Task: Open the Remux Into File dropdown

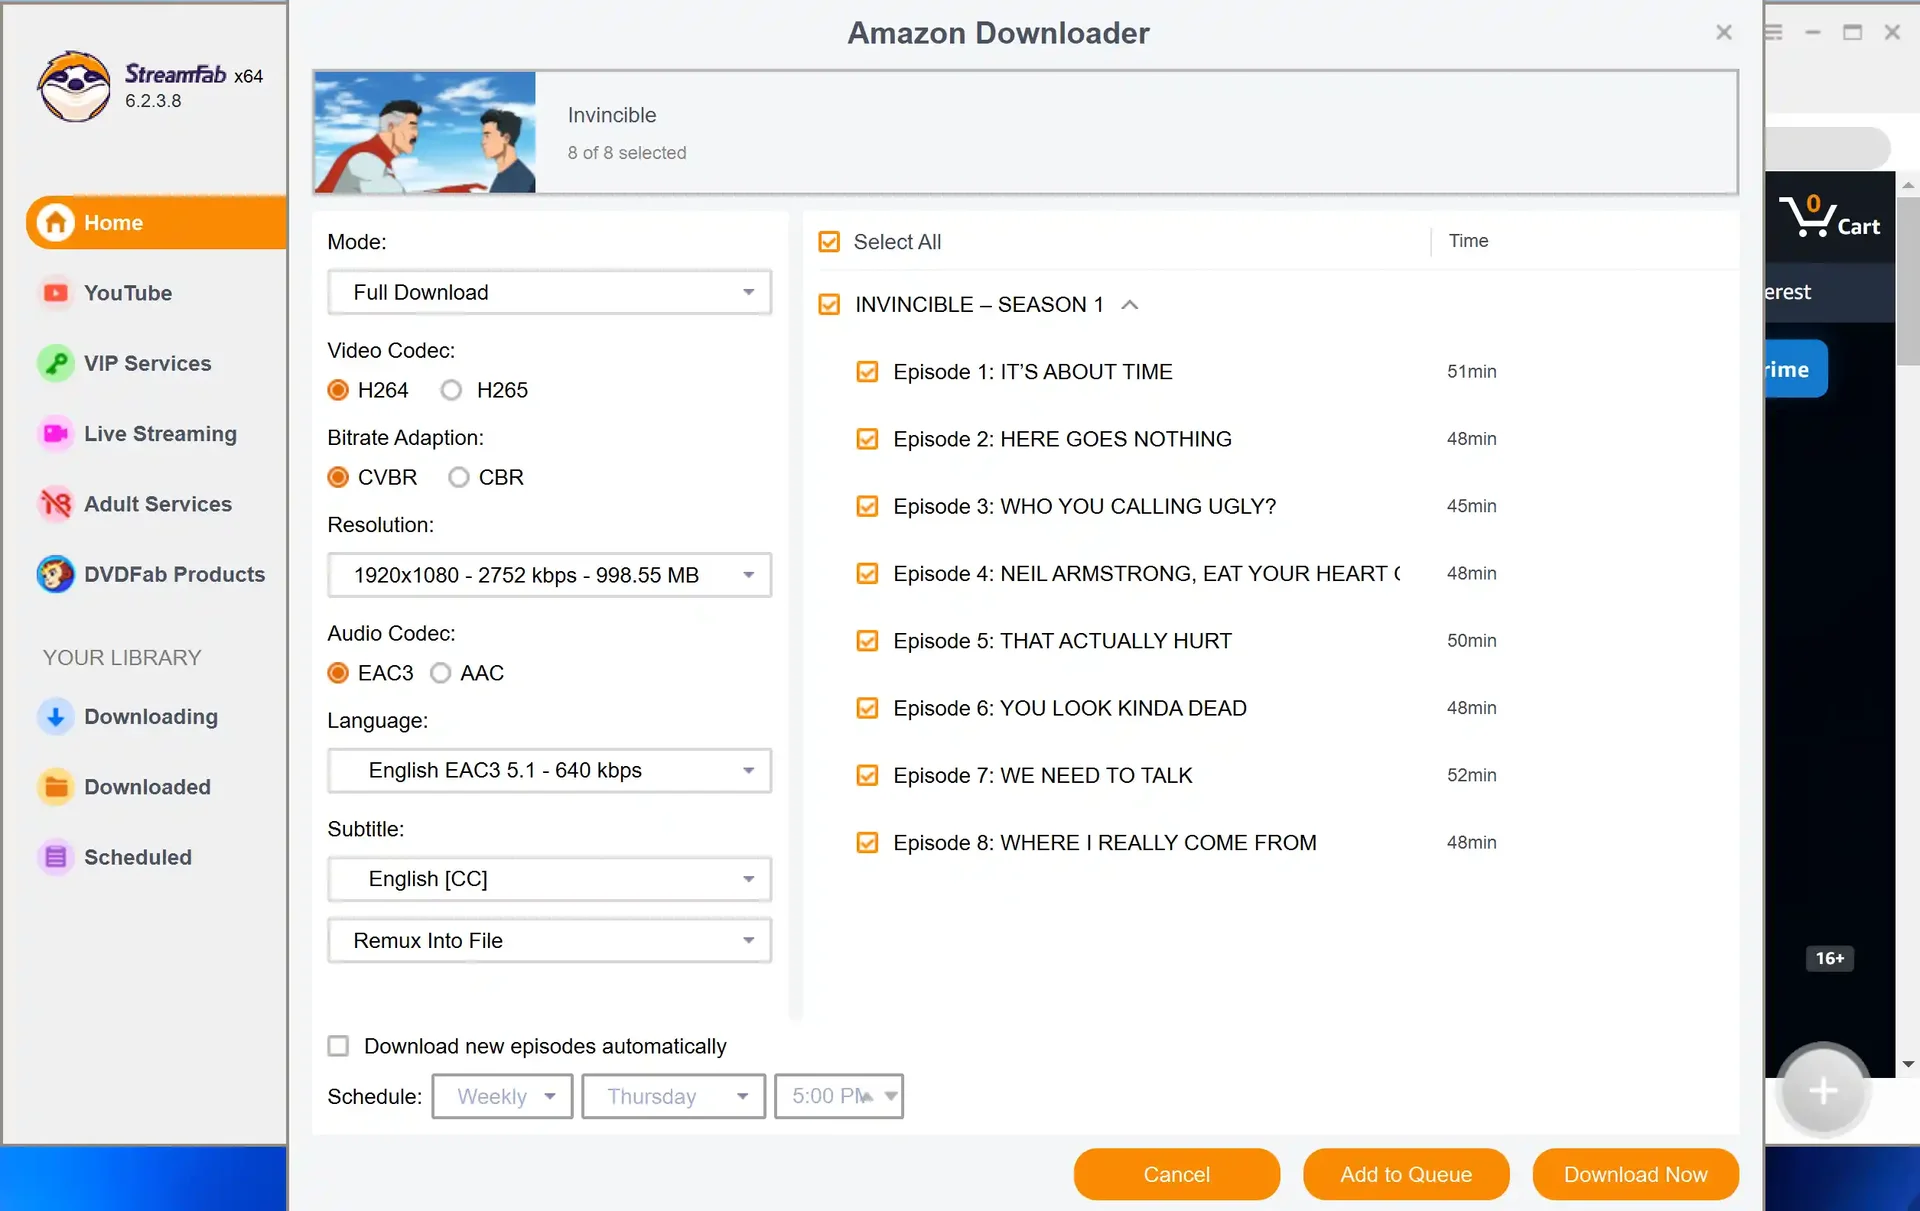Action: click(x=549, y=941)
